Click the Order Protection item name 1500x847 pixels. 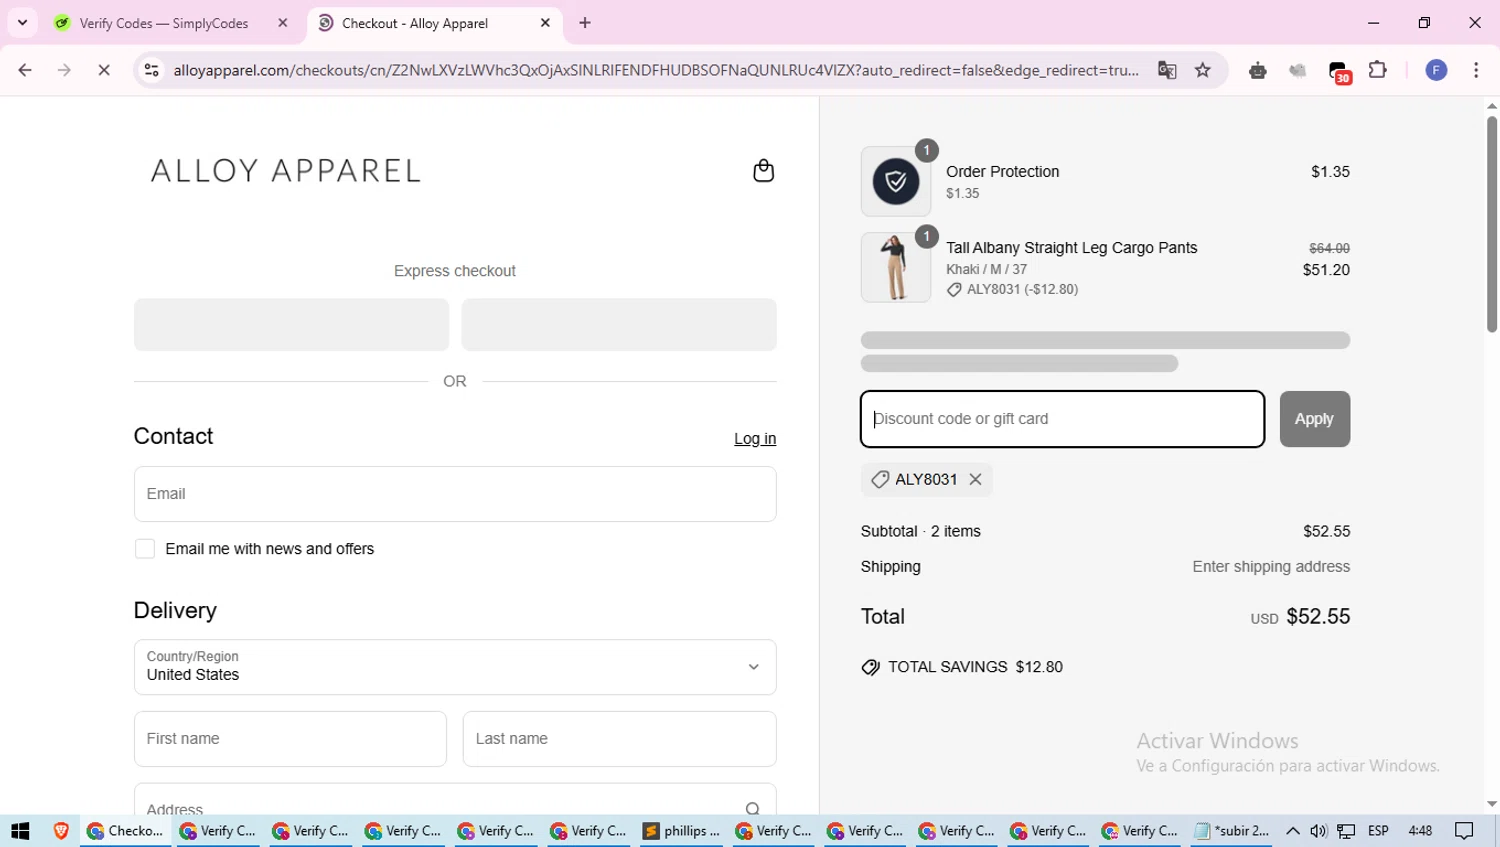click(x=1002, y=172)
